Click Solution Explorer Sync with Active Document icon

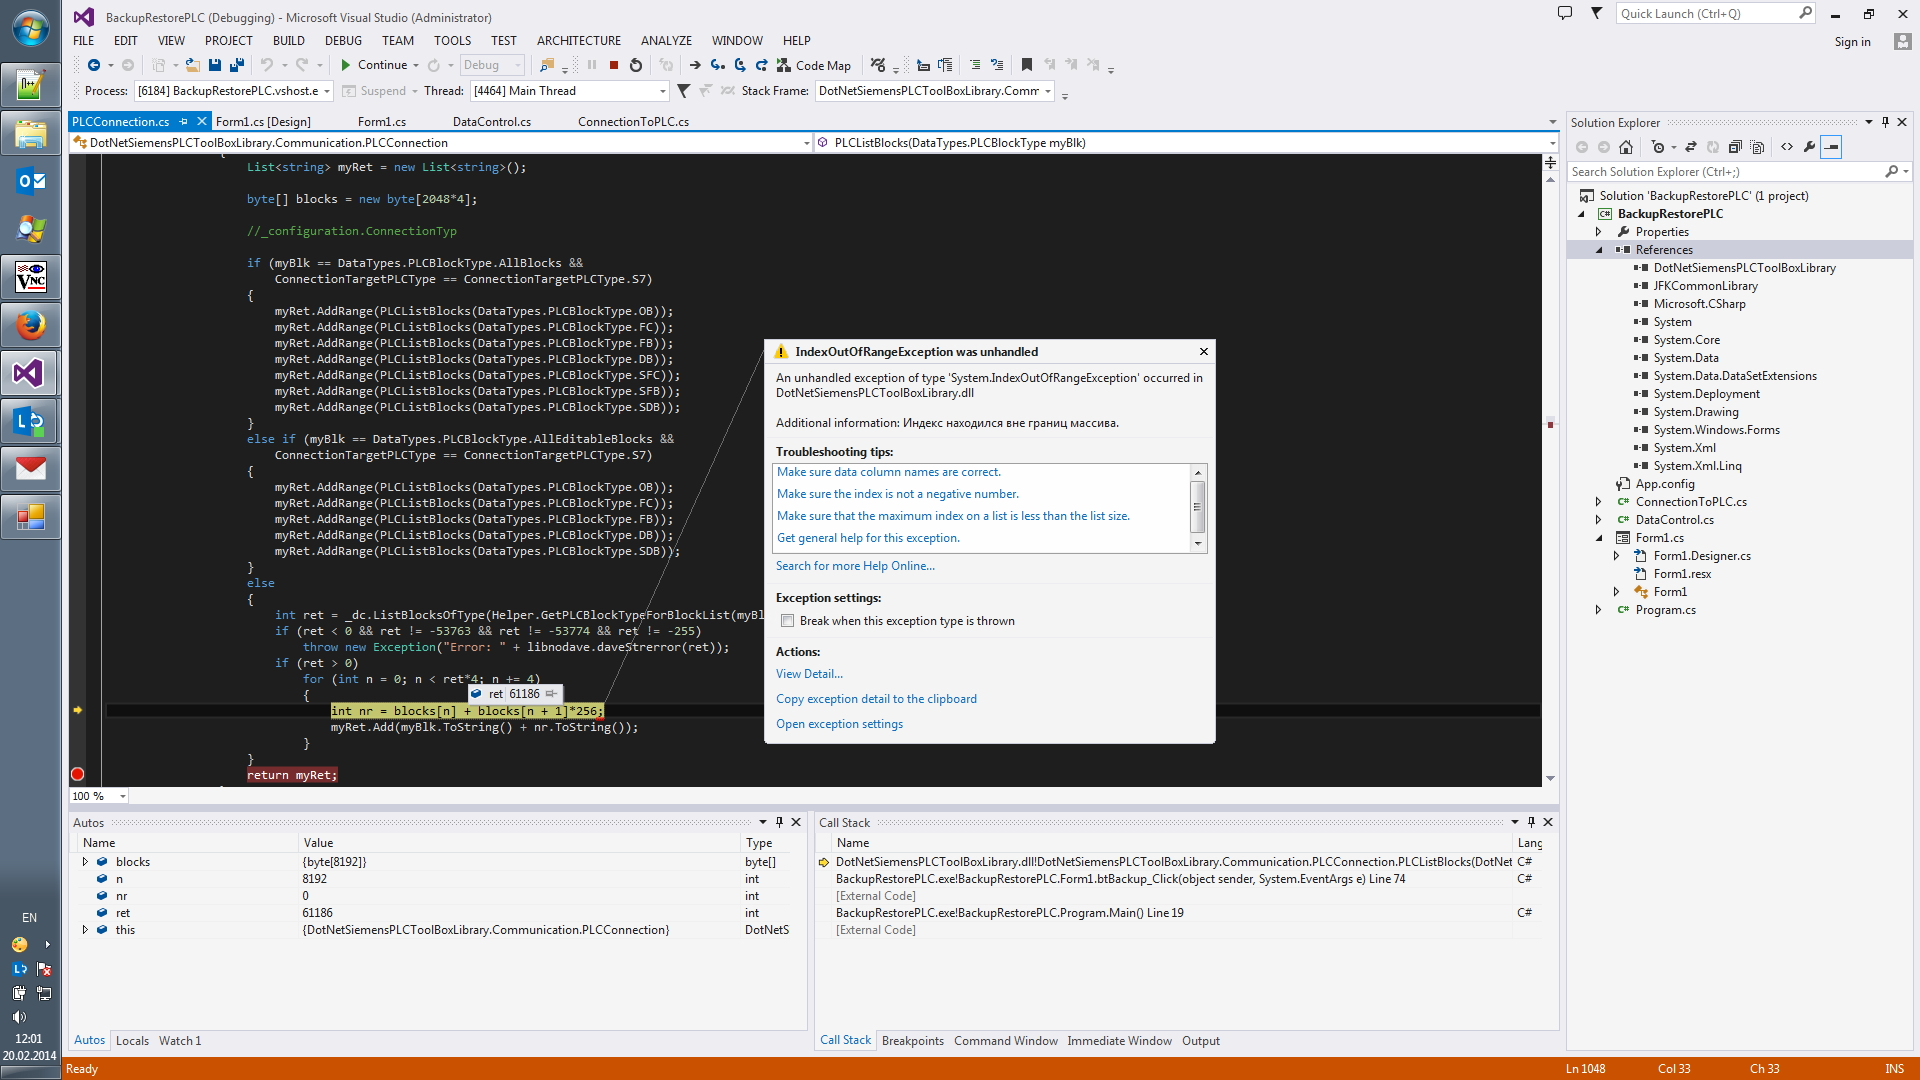[1691, 147]
